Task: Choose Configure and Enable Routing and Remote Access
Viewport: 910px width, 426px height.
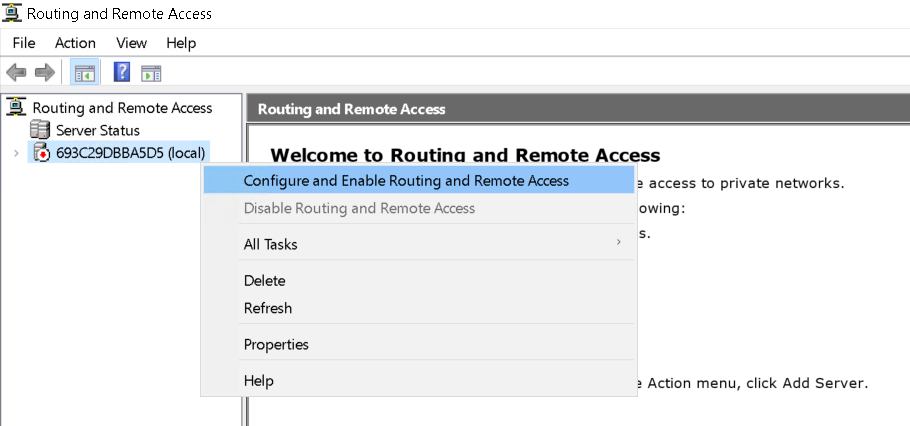Action: coord(406,181)
